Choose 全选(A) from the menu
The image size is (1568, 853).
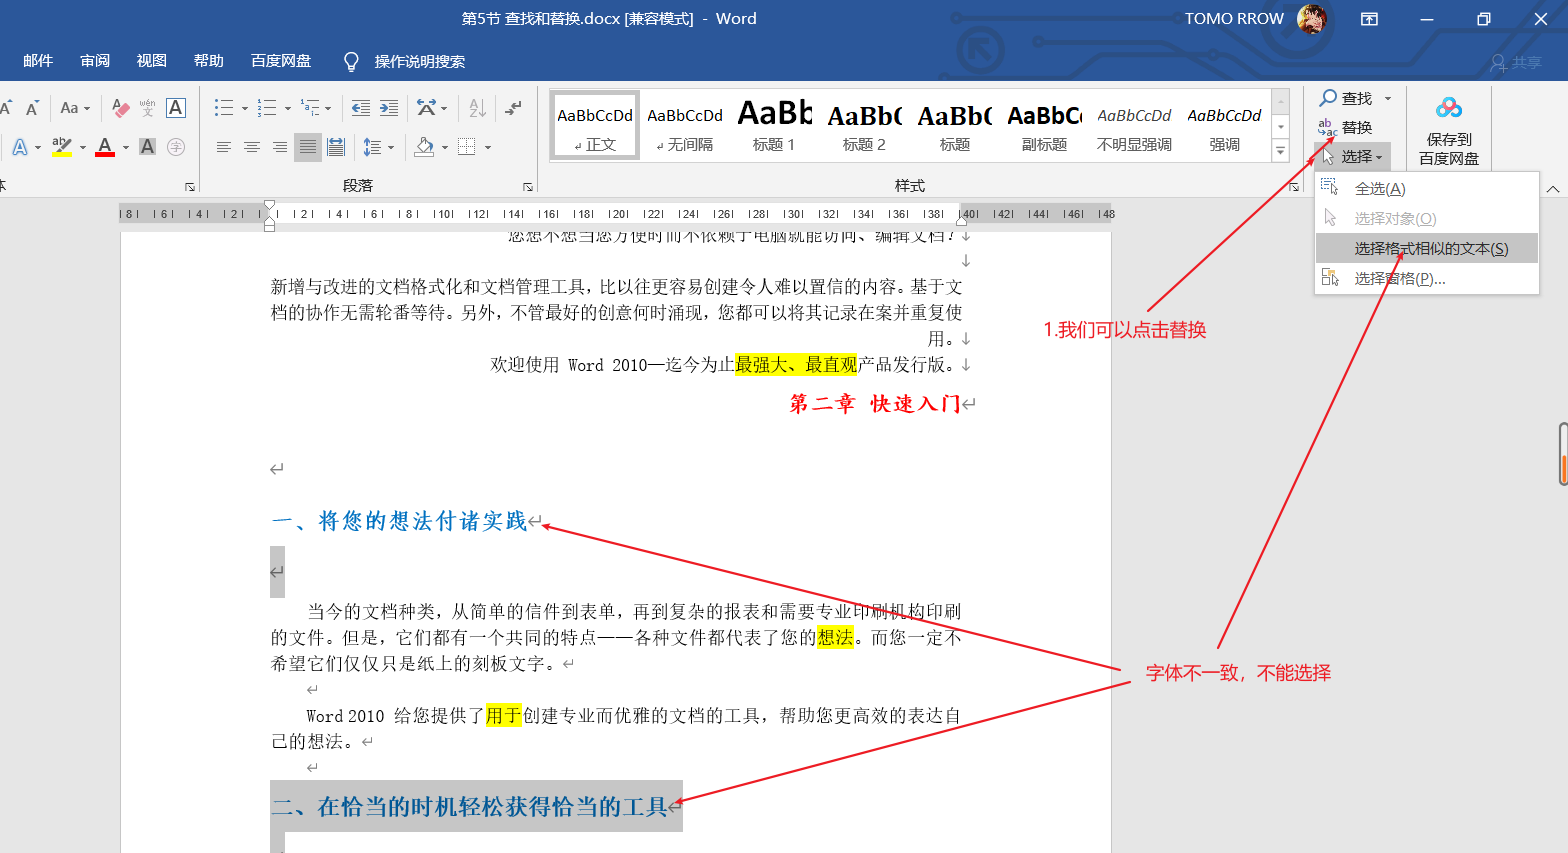point(1426,189)
